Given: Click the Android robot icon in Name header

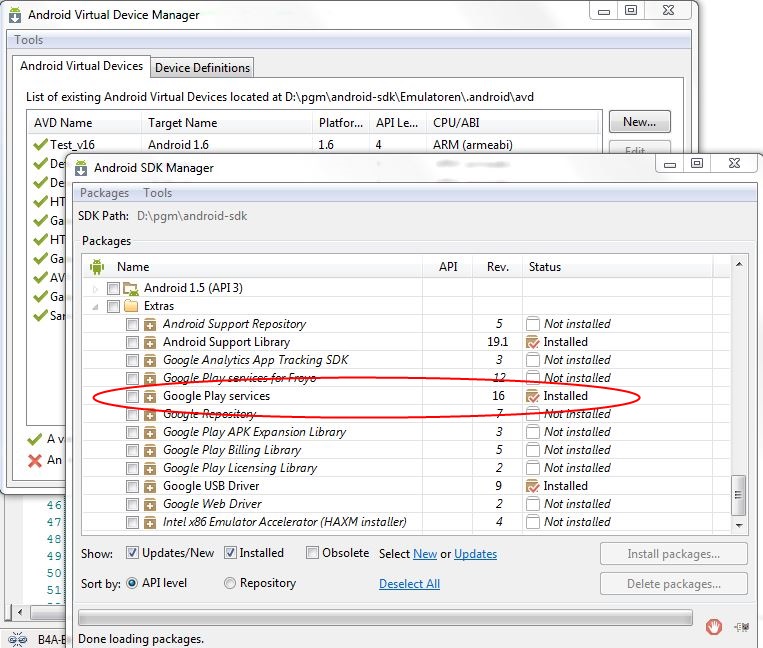Looking at the screenshot, I should pyautogui.click(x=97, y=267).
